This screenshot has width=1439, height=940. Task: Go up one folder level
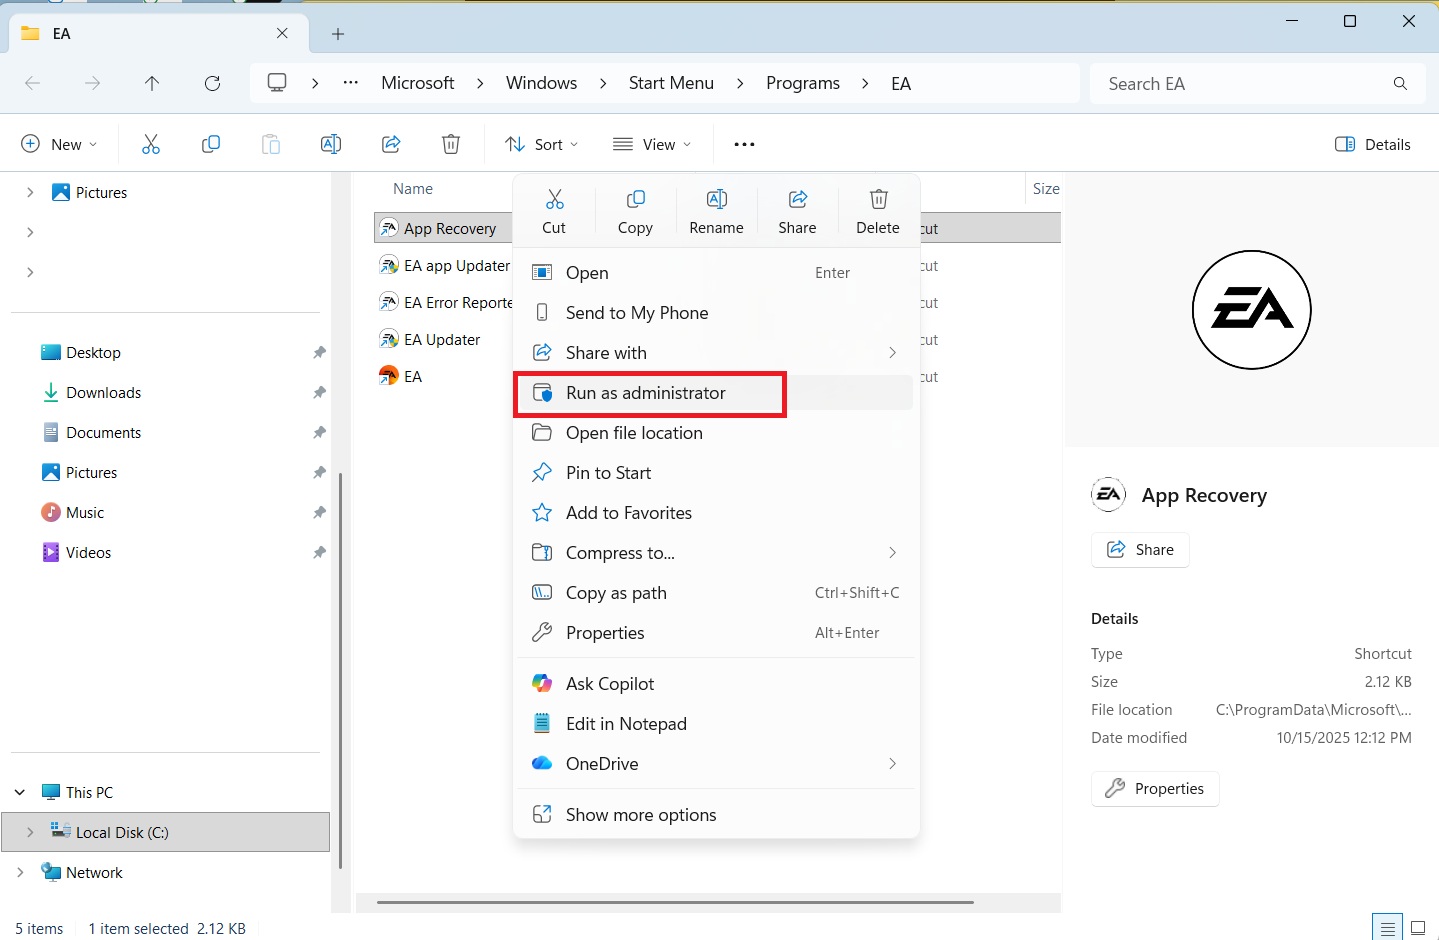coord(152,83)
